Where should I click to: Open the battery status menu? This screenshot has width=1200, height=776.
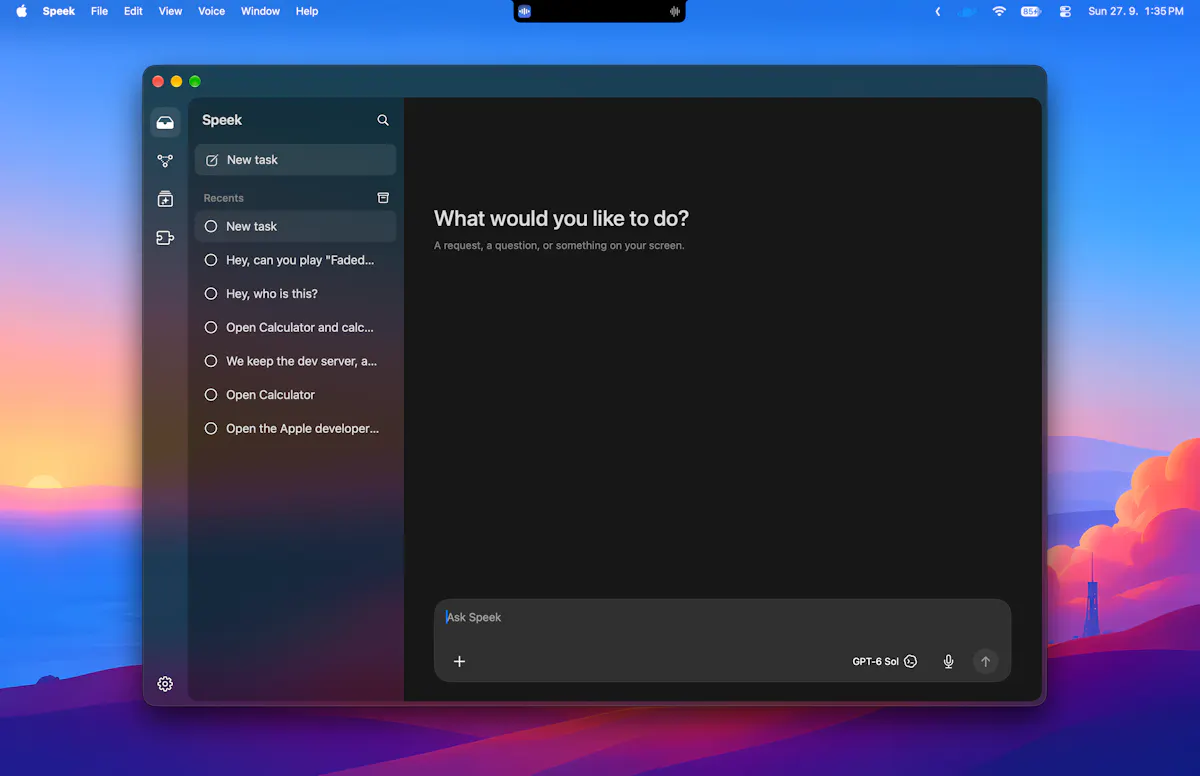[x=1031, y=11]
